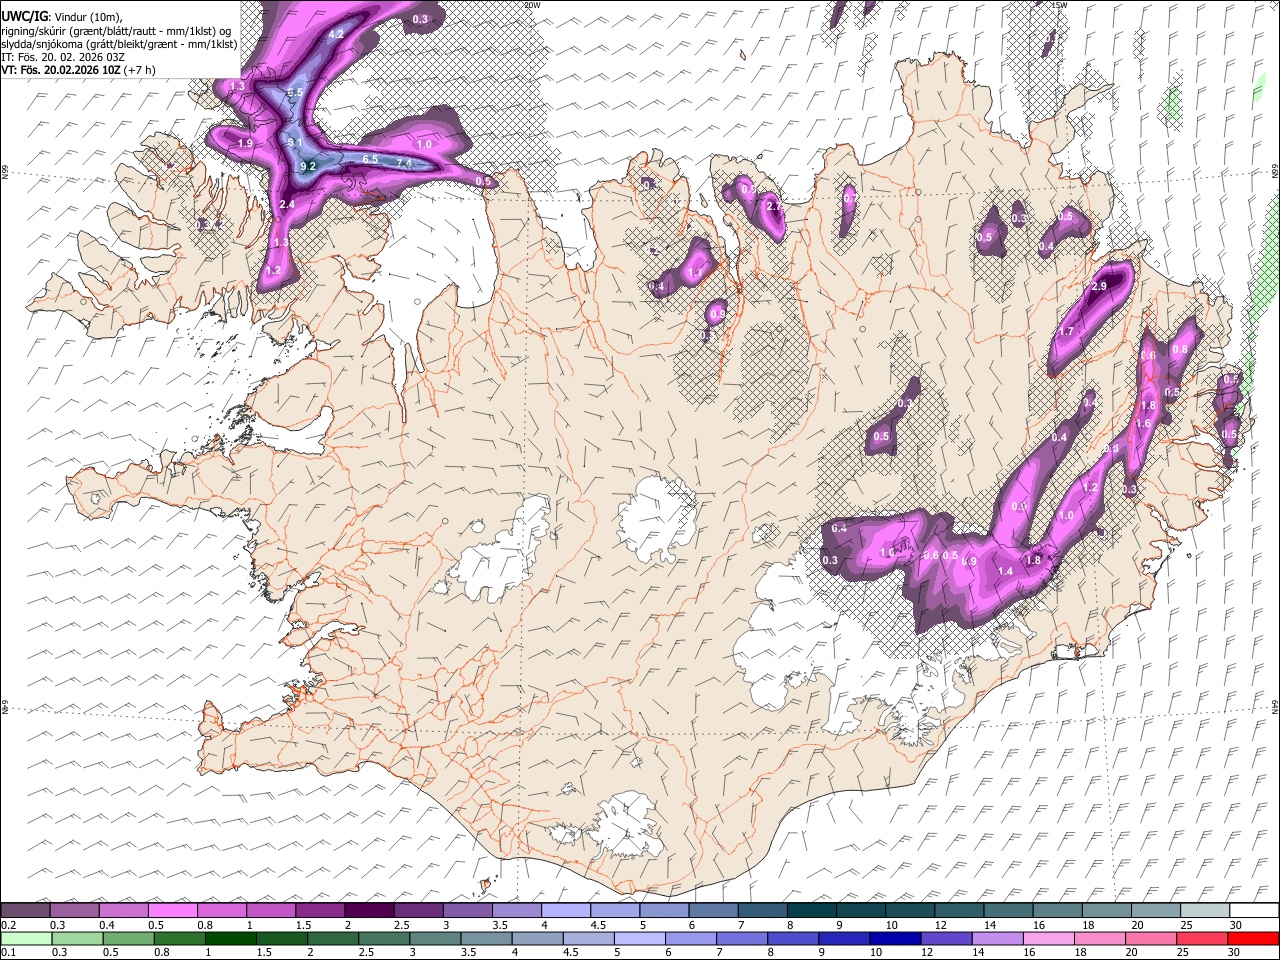Viewport: 1280px width, 960px height.
Task: Click the slydda/snjókoma legend description line
Action: point(119,44)
